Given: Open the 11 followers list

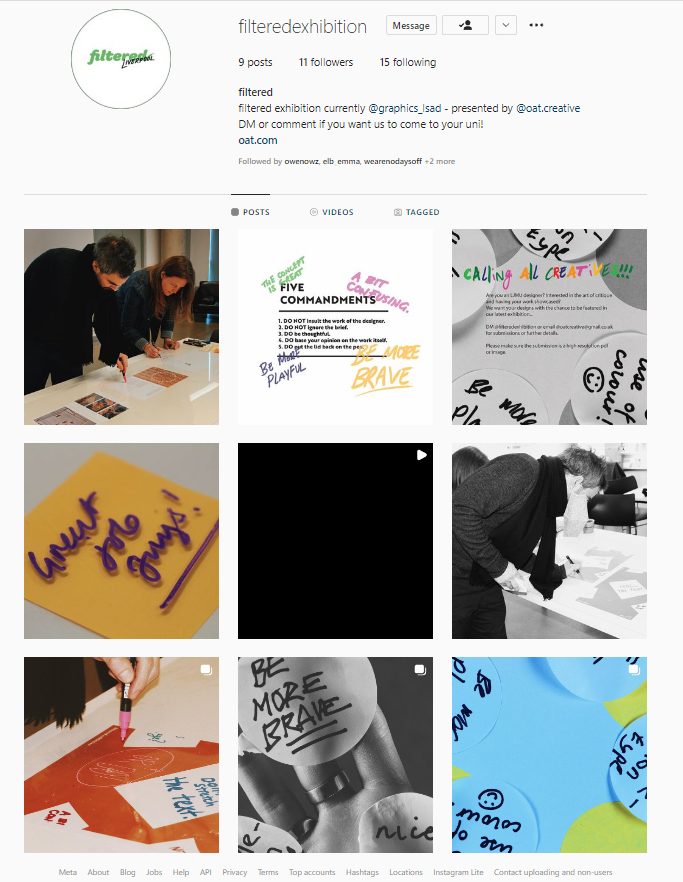Looking at the screenshot, I should point(326,62).
